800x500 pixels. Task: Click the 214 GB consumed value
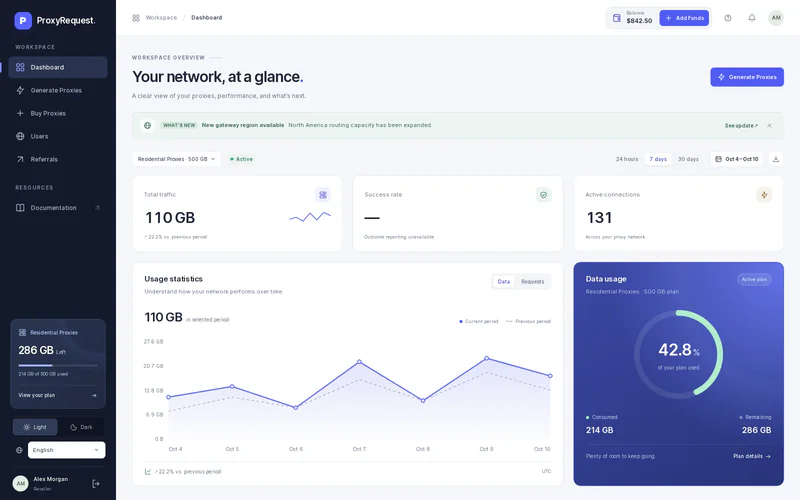(x=599, y=431)
